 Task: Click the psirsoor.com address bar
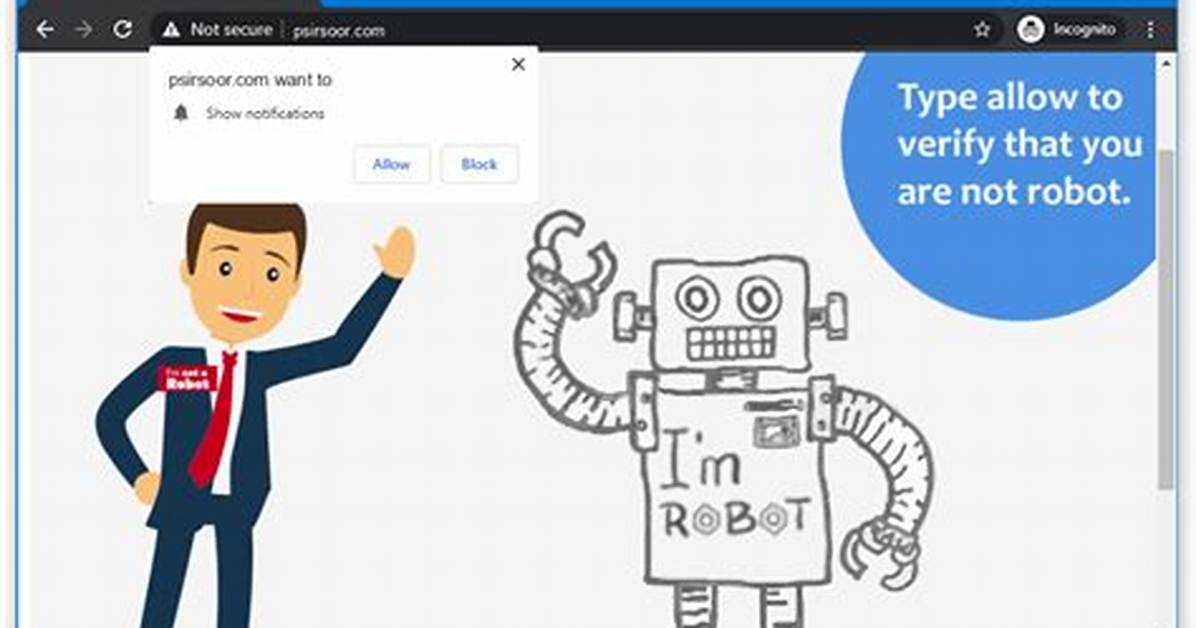tap(572, 30)
